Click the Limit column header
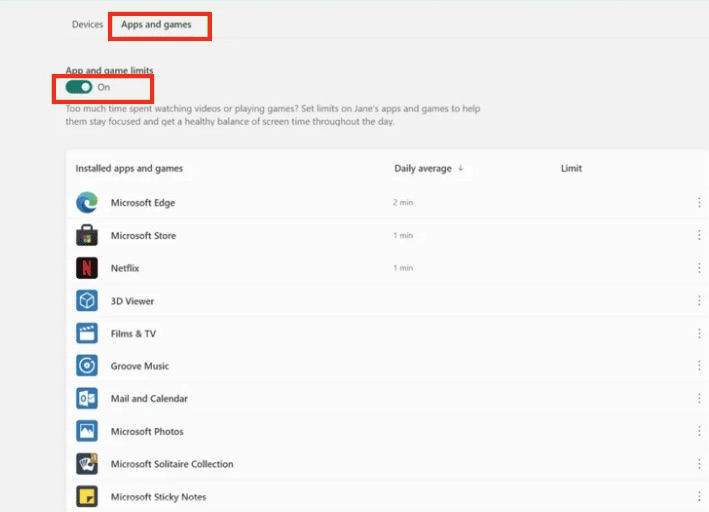 click(x=571, y=169)
